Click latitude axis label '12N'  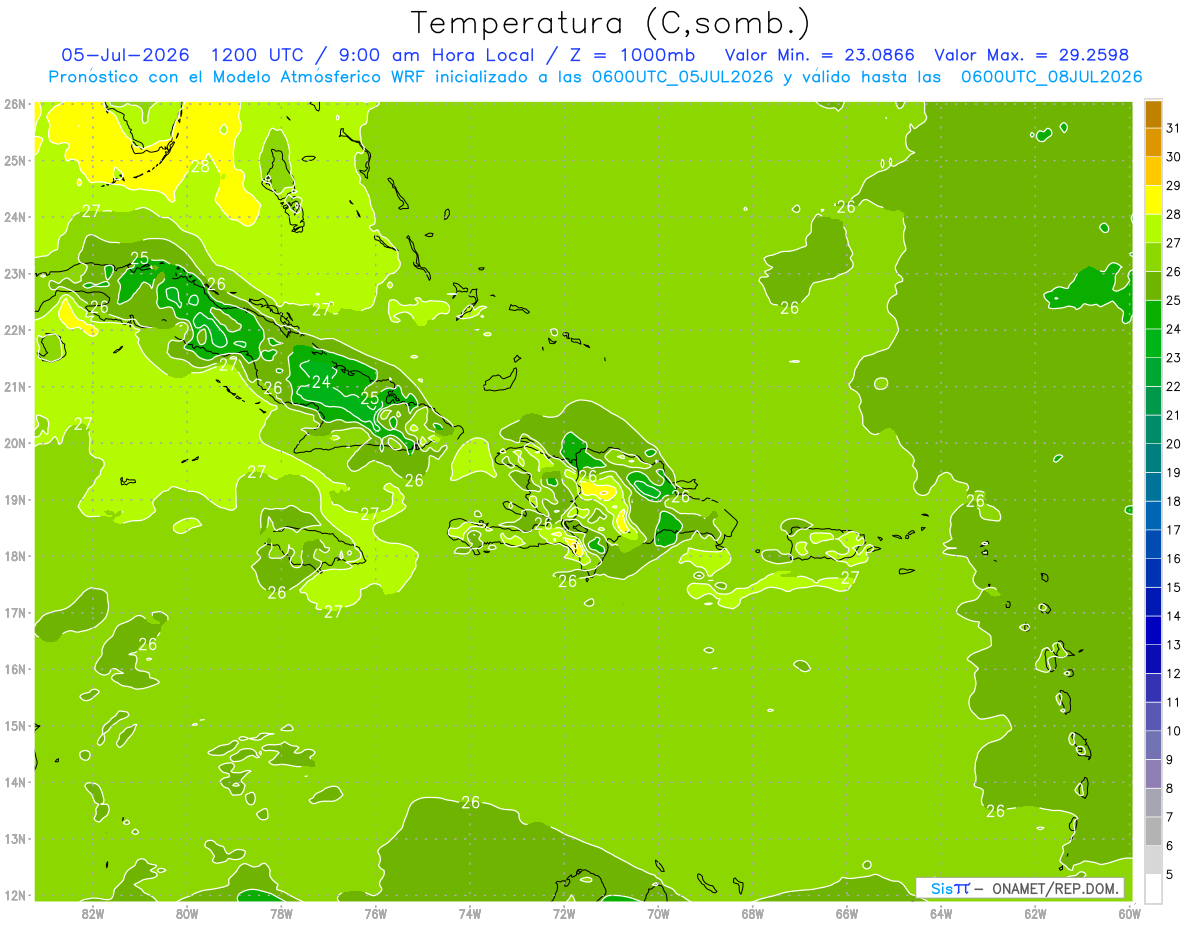click(14, 895)
